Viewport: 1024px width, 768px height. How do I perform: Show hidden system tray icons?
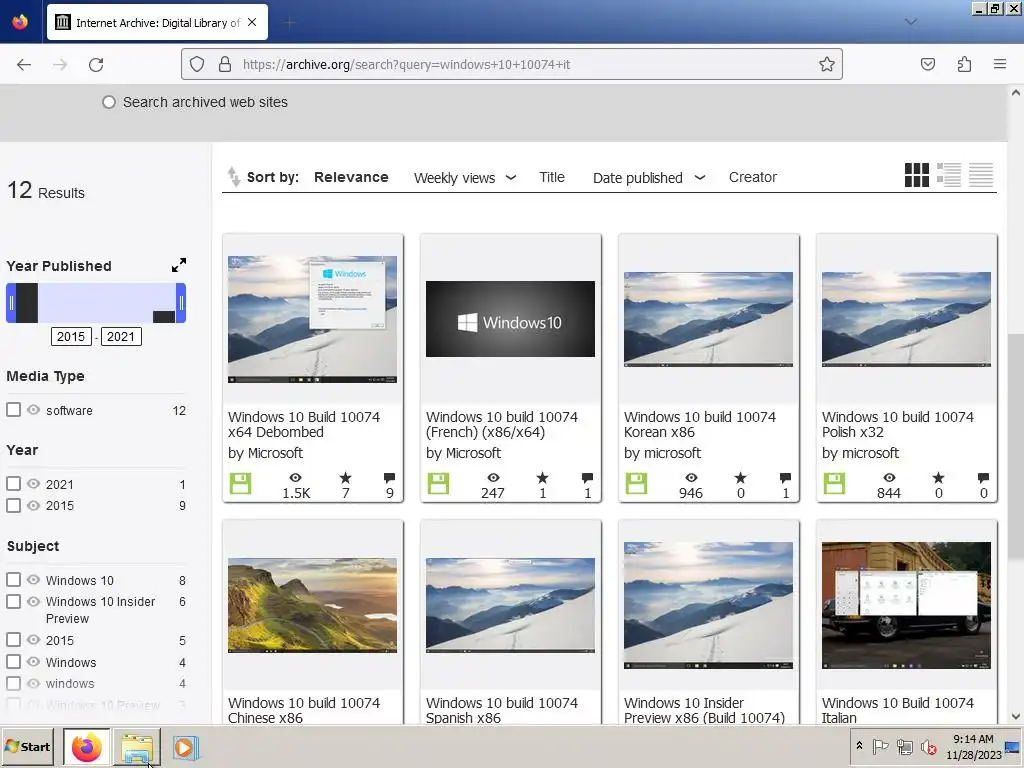pyautogui.click(x=859, y=746)
